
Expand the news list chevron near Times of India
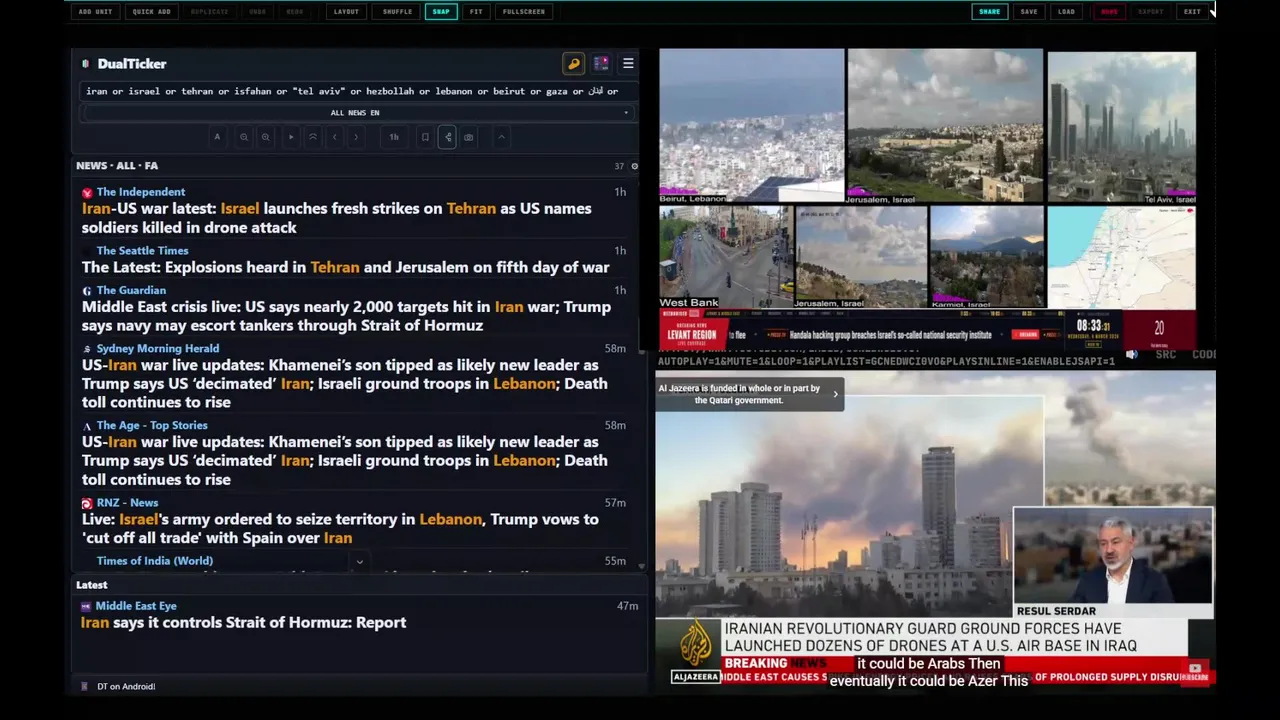(x=360, y=562)
